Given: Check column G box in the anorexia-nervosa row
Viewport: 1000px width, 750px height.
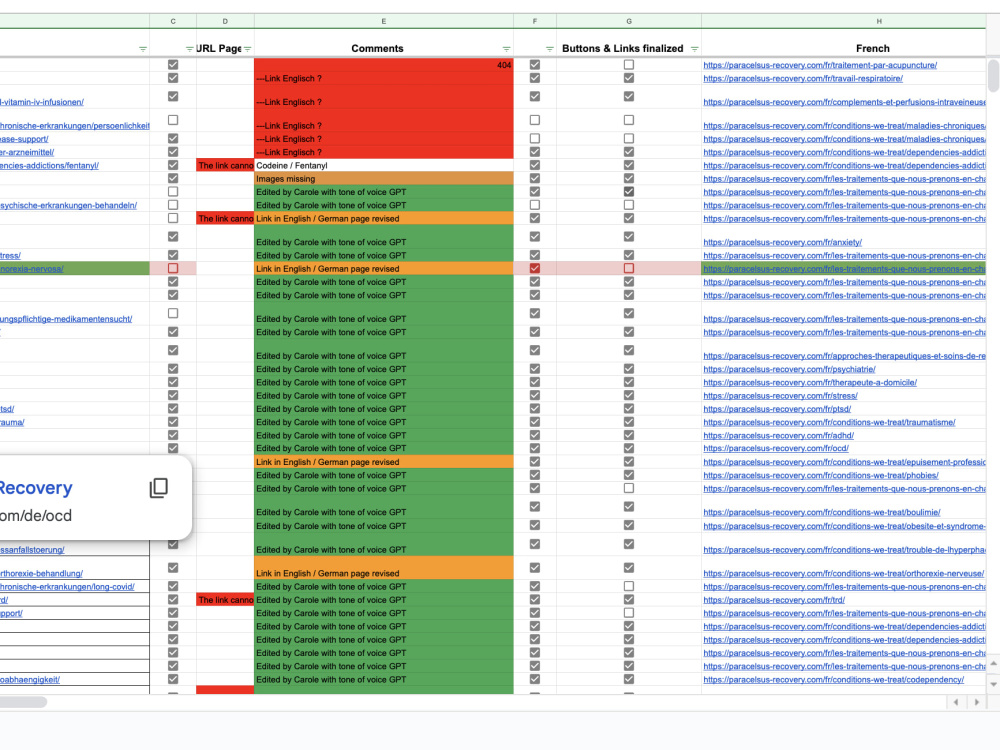Looking at the screenshot, I should point(629,268).
